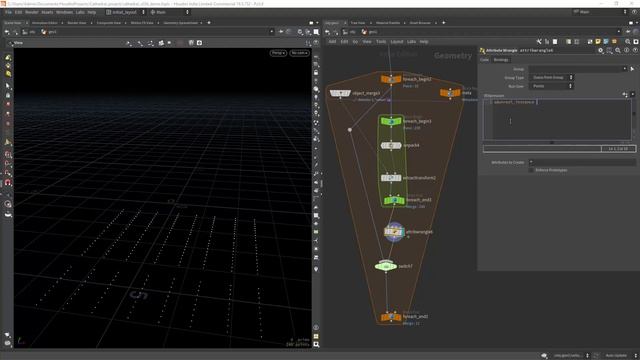640x360 pixels.
Task: Open the Attributes to Create dropdown
Action: (531, 162)
